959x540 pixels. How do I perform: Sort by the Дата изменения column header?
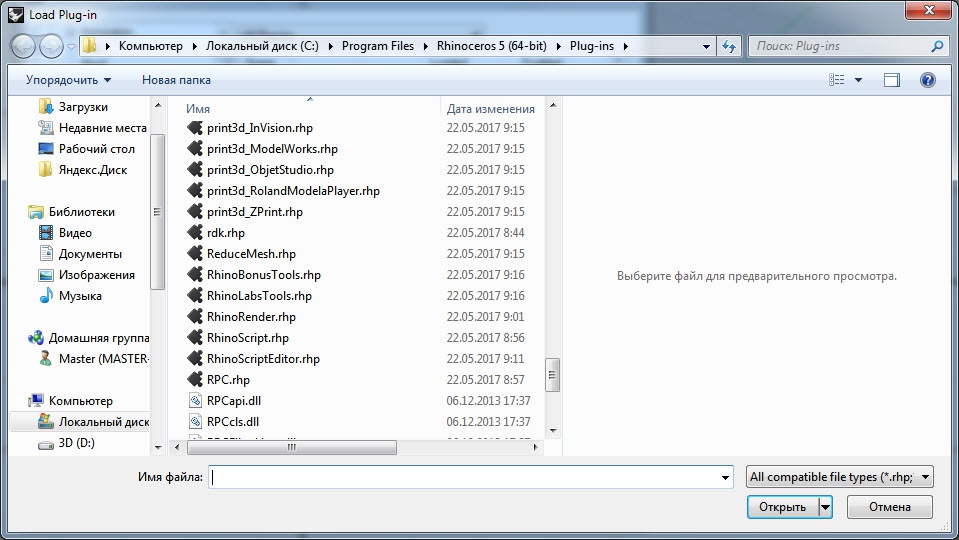pyautogui.click(x=492, y=108)
